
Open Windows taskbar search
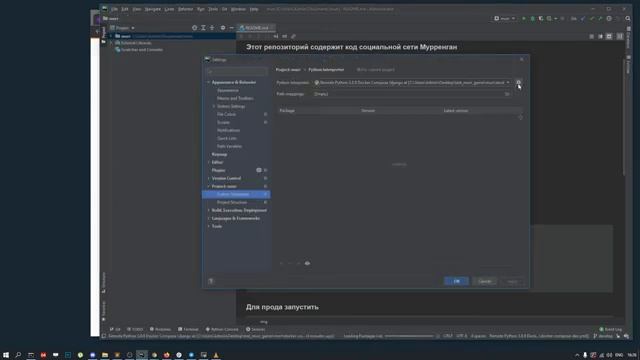(x=18, y=355)
